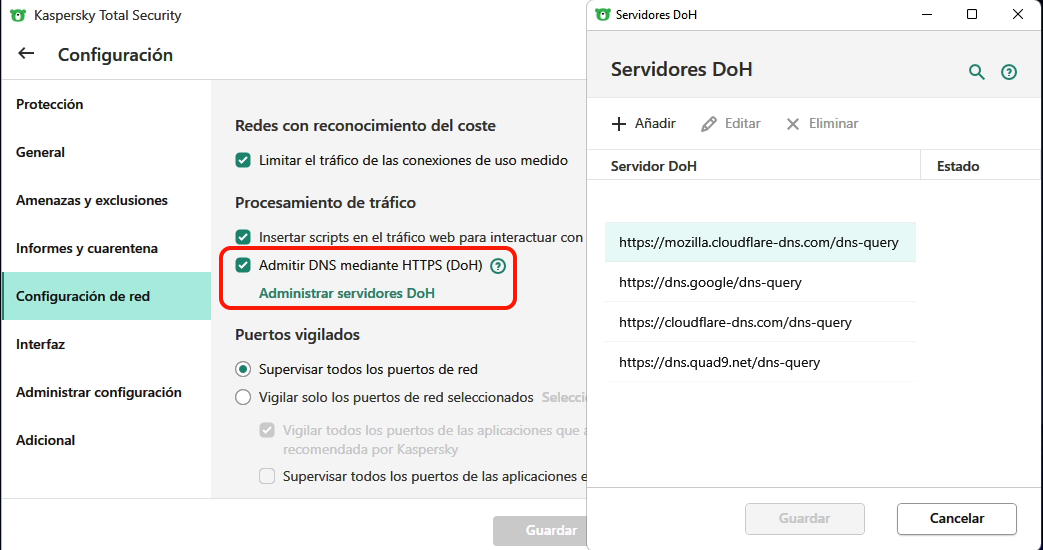The image size is (1043, 550).
Task: Open Administrar configuración section
Action: point(106,392)
